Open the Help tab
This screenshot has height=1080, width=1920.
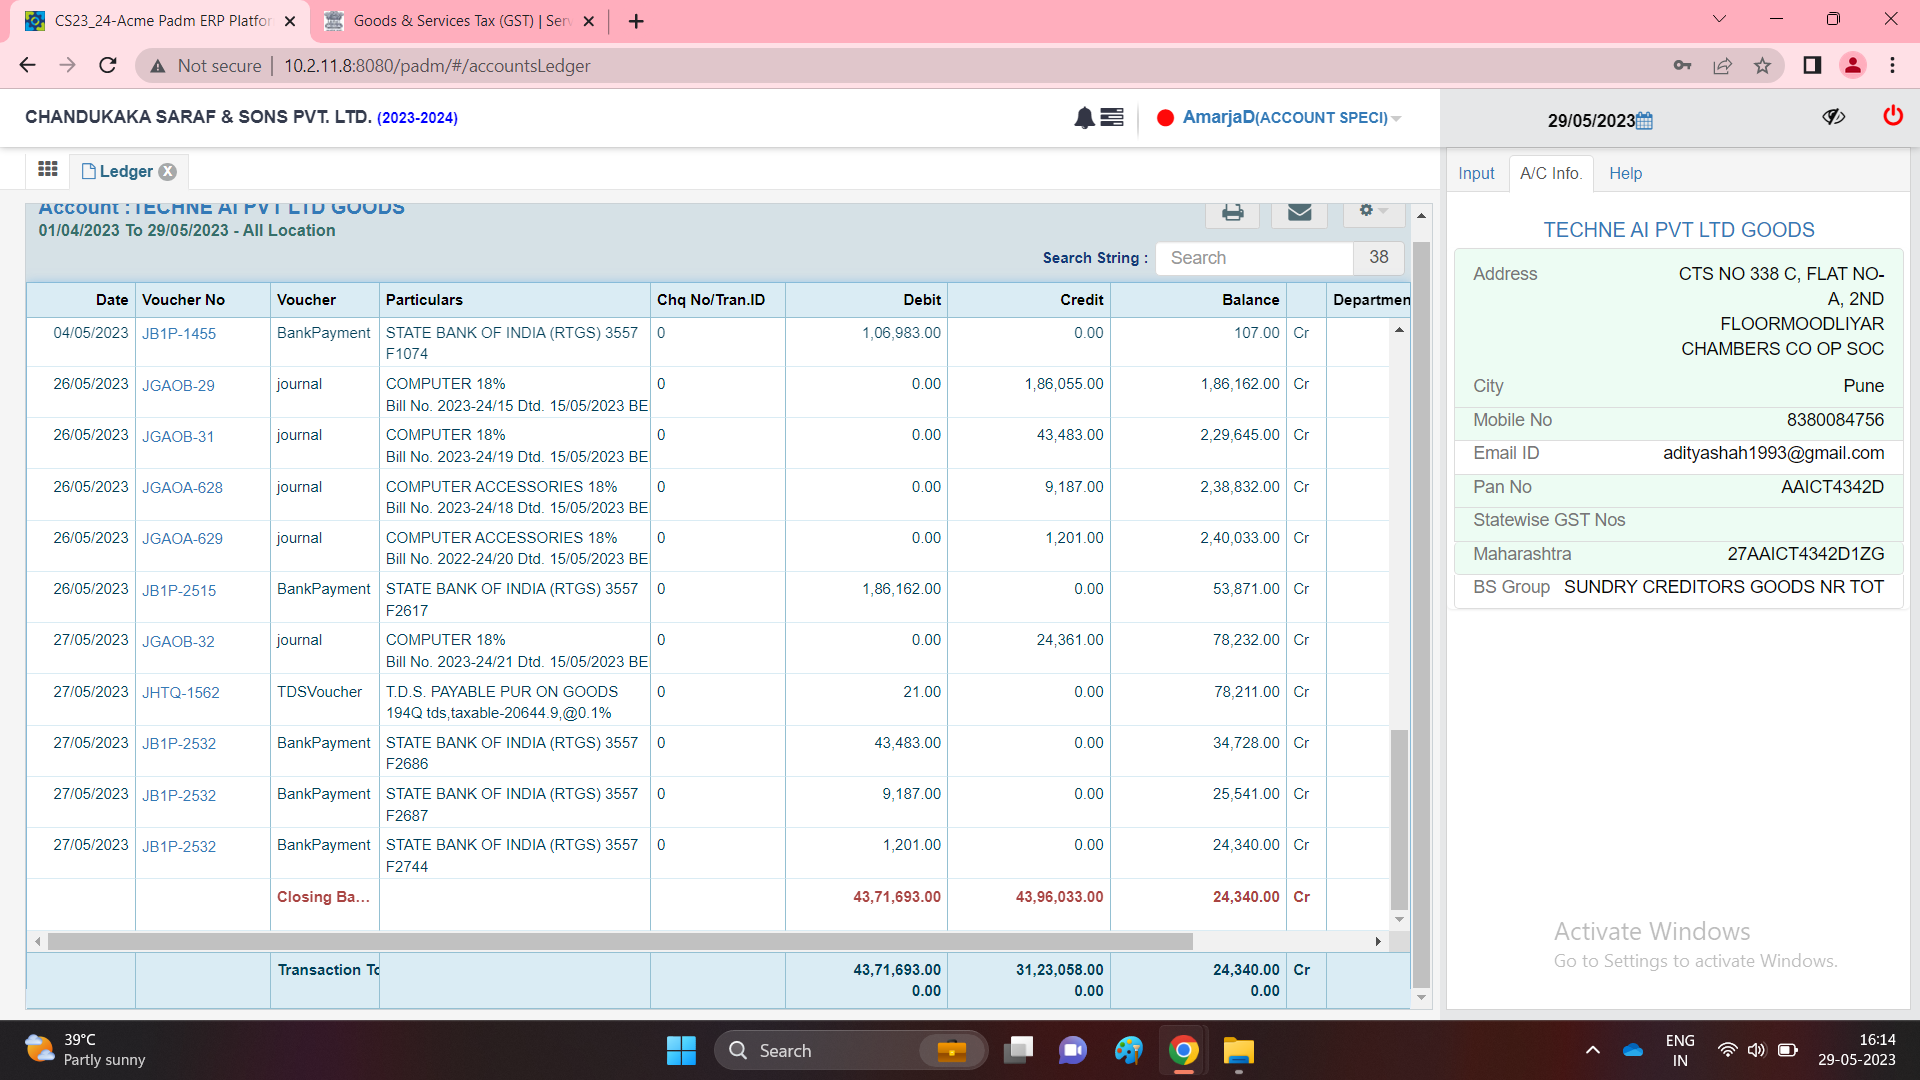(1625, 173)
